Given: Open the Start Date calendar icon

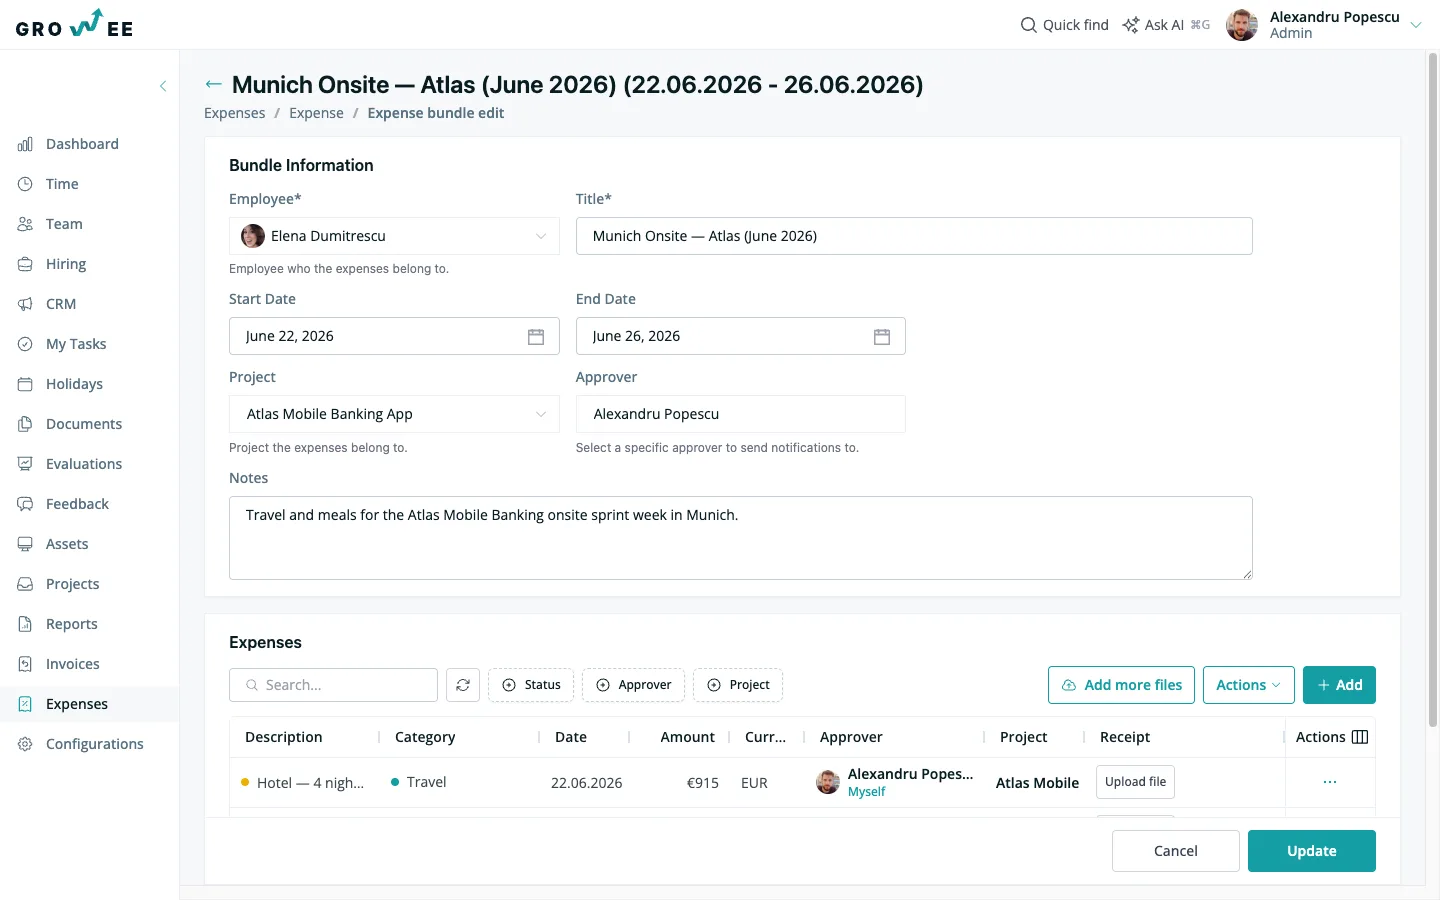Looking at the screenshot, I should click(x=536, y=337).
